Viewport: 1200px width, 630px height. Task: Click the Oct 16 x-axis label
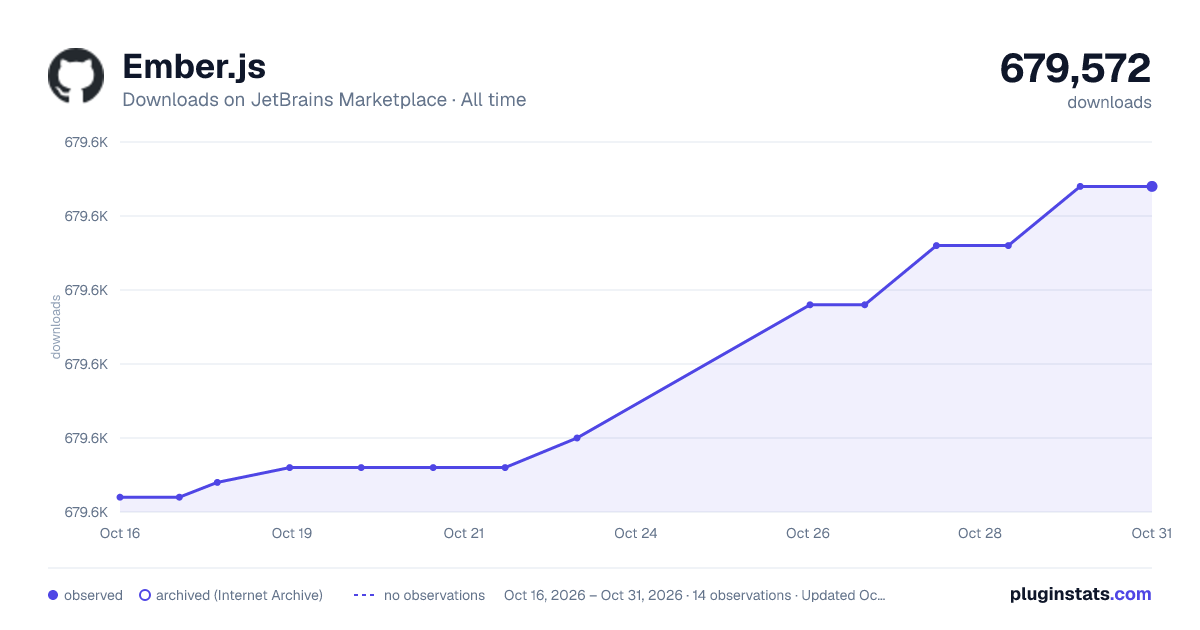tap(120, 533)
